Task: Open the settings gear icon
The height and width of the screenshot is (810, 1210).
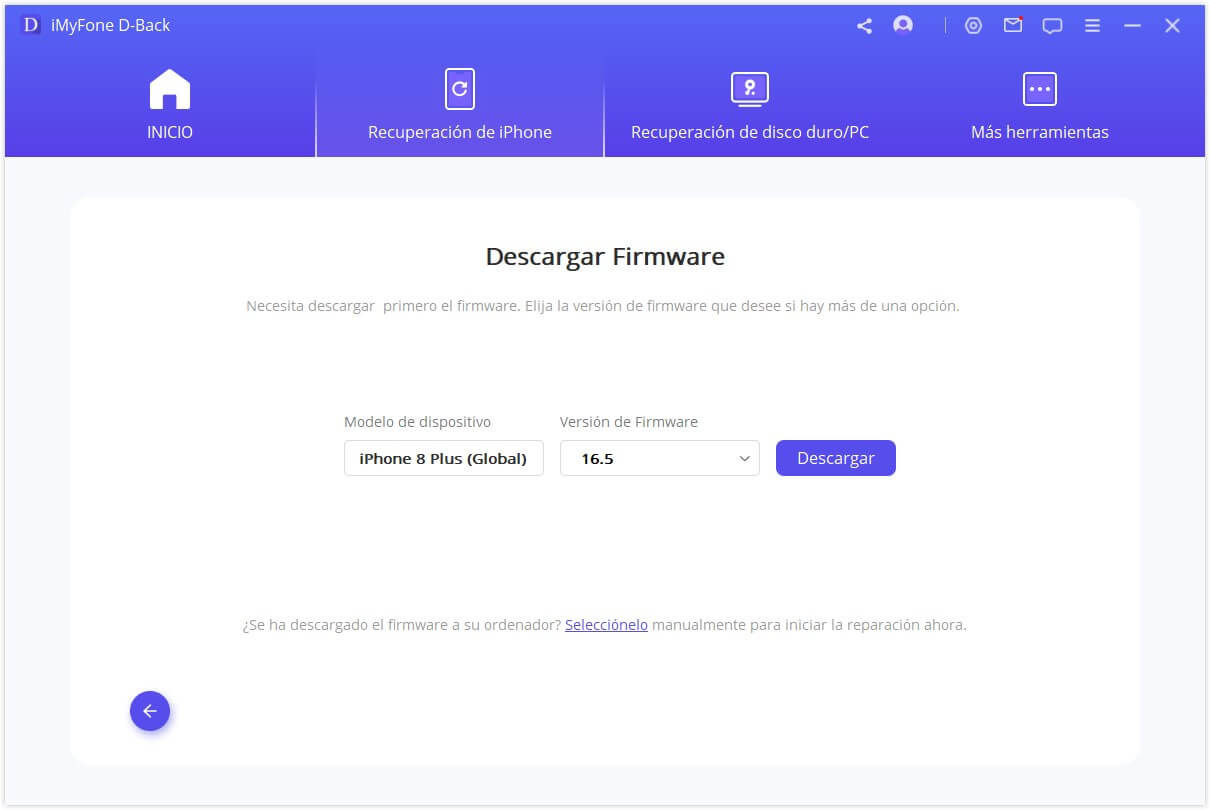Action: tap(974, 25)
